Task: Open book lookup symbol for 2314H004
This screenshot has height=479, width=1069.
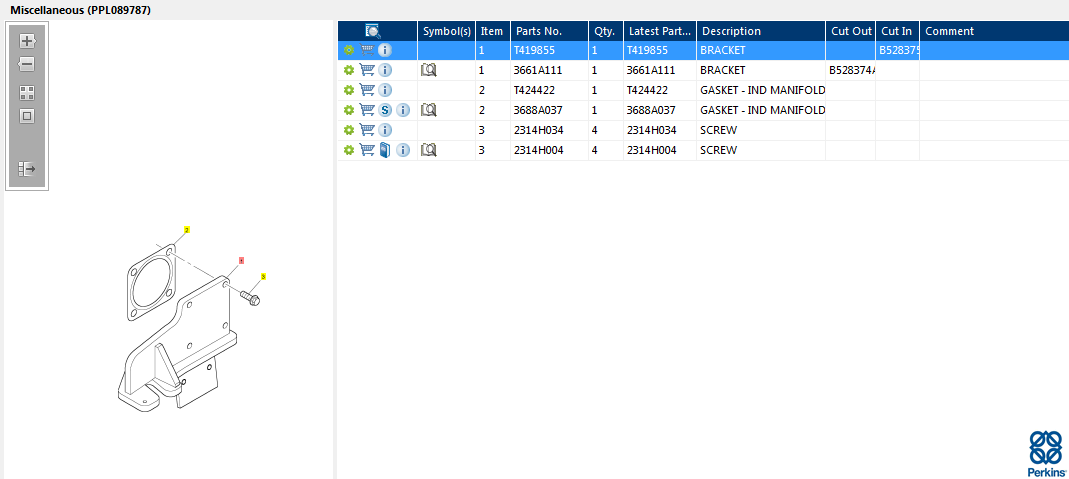Action: click(428, 150)
